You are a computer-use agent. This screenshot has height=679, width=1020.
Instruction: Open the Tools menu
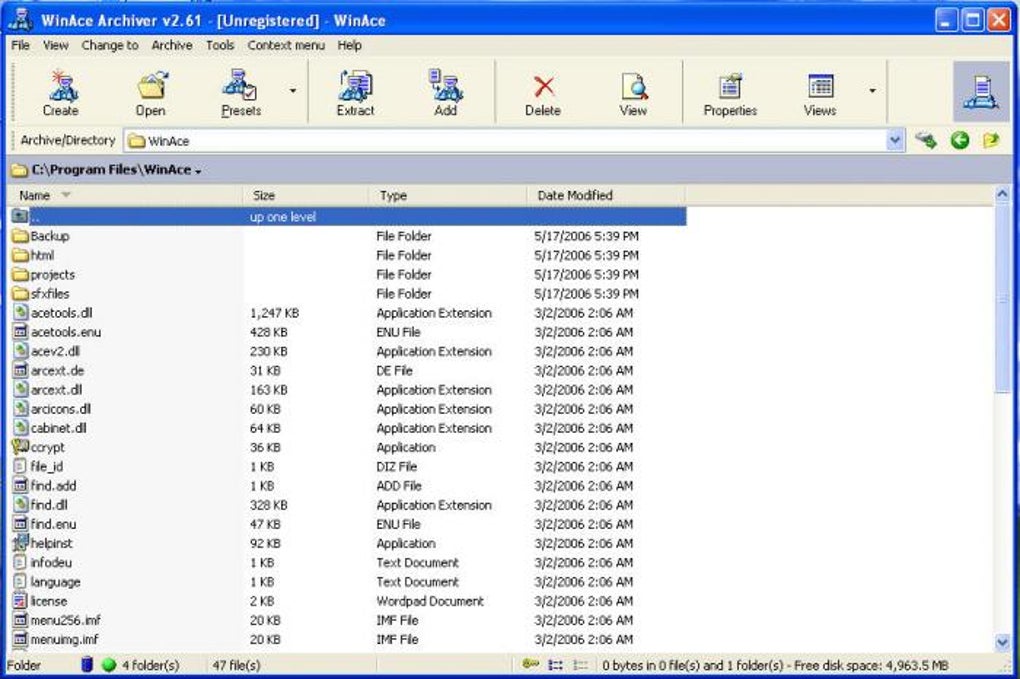tap(220, 45)
